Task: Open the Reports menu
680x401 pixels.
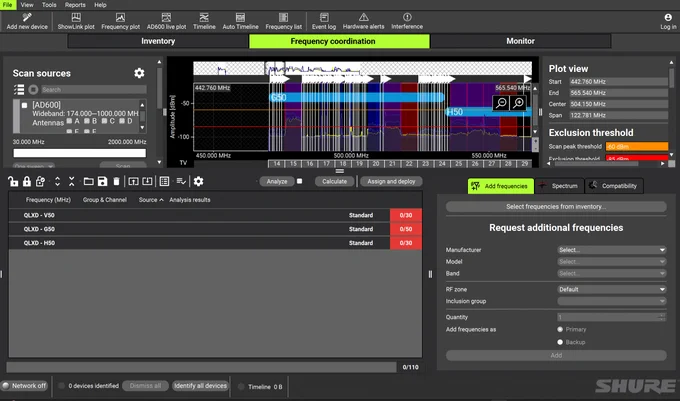Action: coord(75,5)
